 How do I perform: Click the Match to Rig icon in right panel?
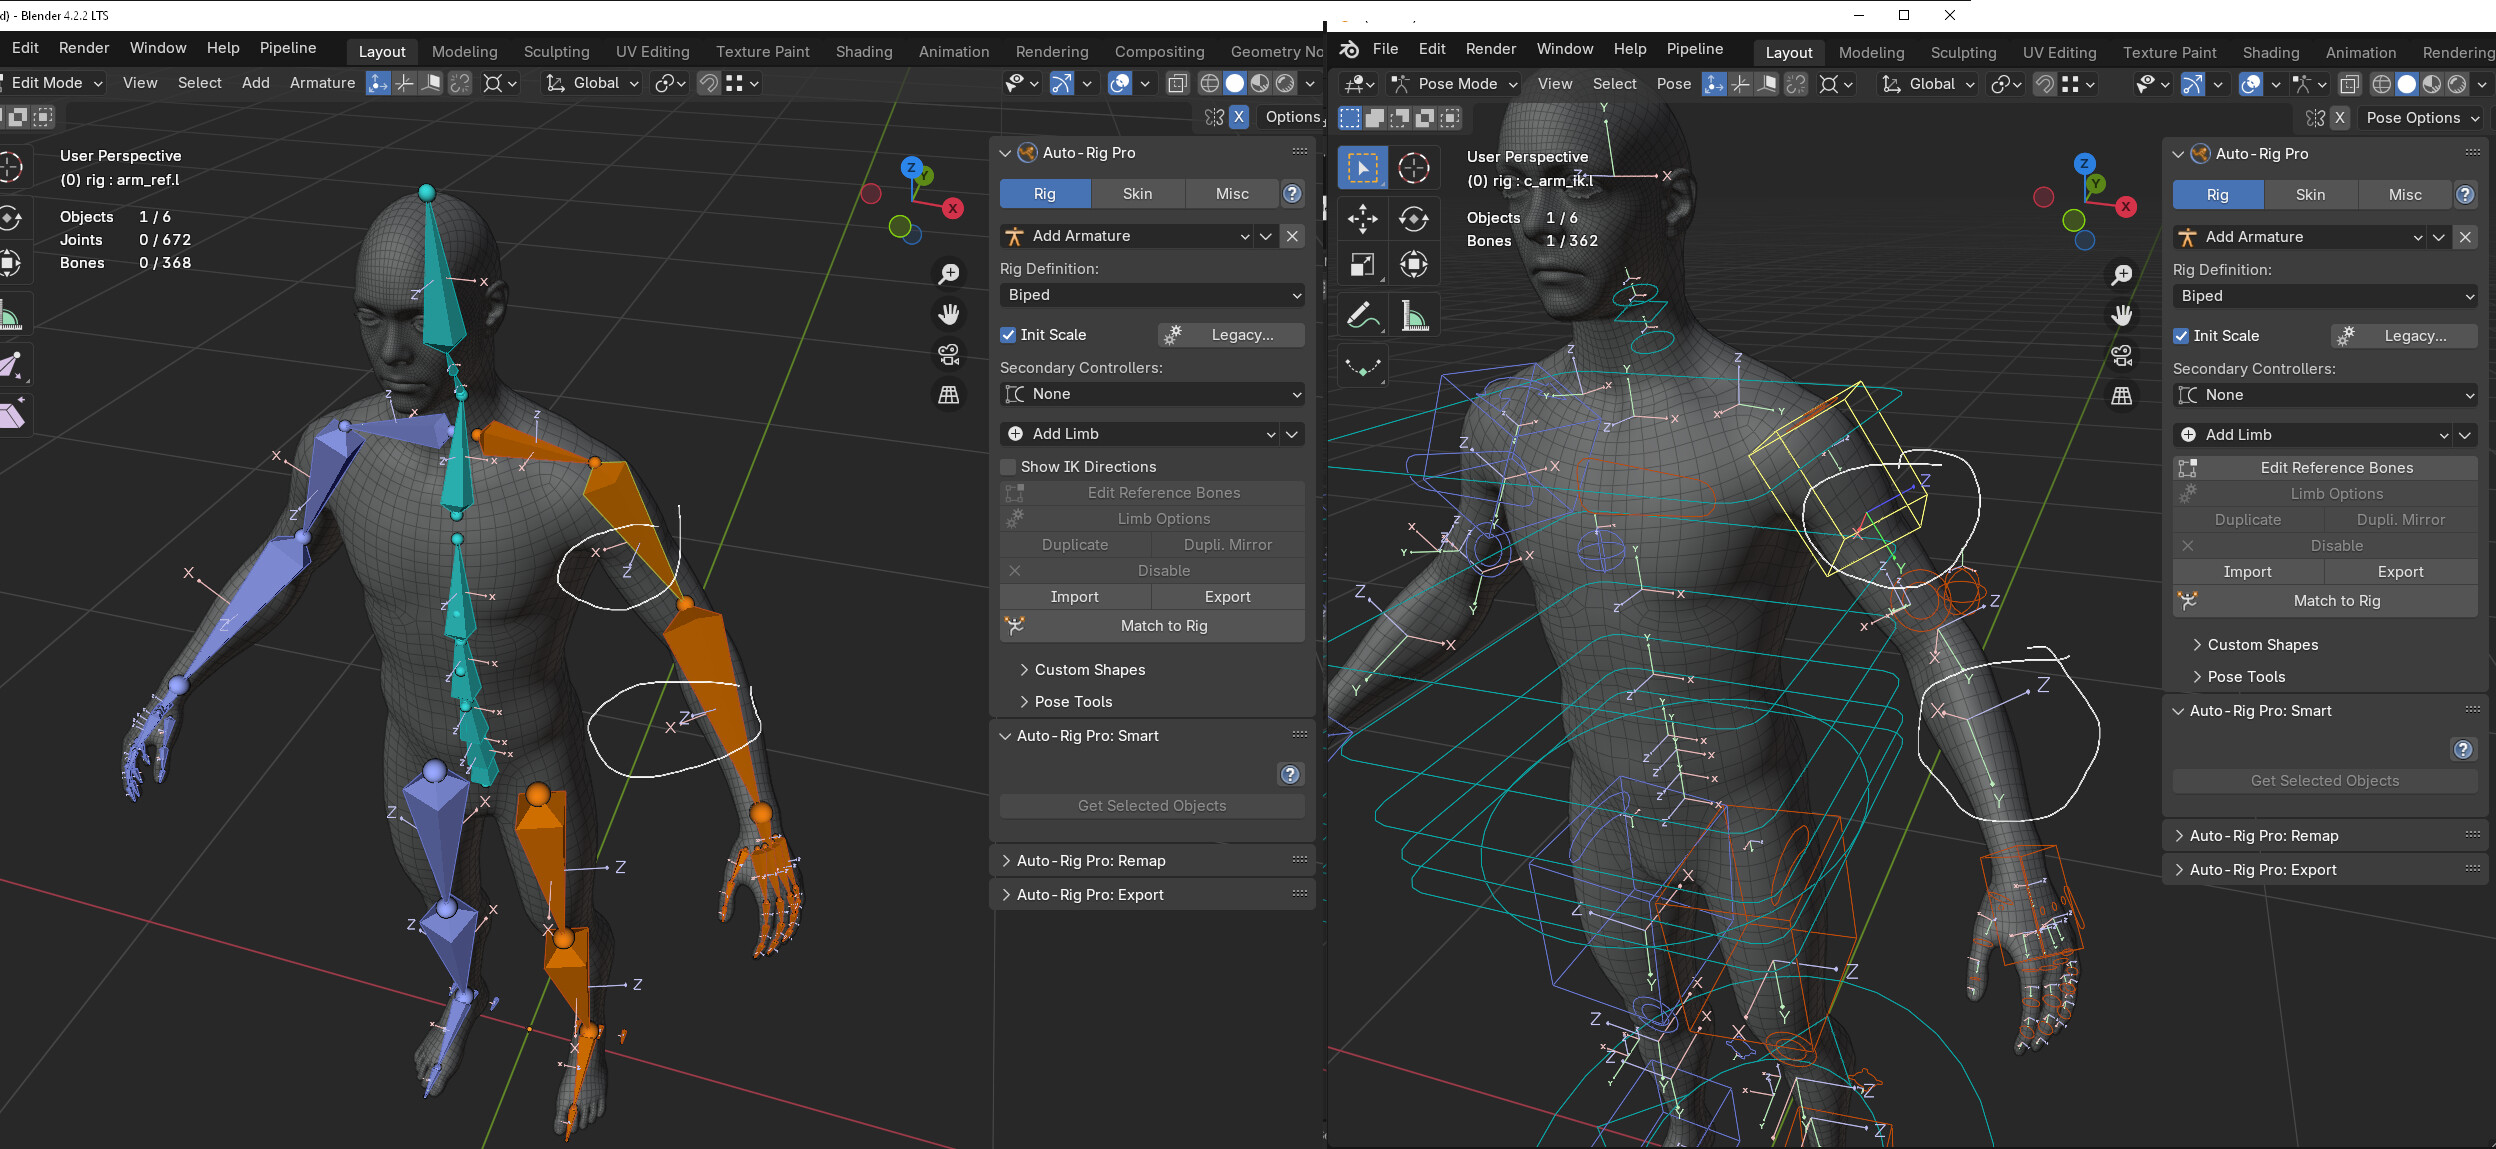tap(2188, 601)
